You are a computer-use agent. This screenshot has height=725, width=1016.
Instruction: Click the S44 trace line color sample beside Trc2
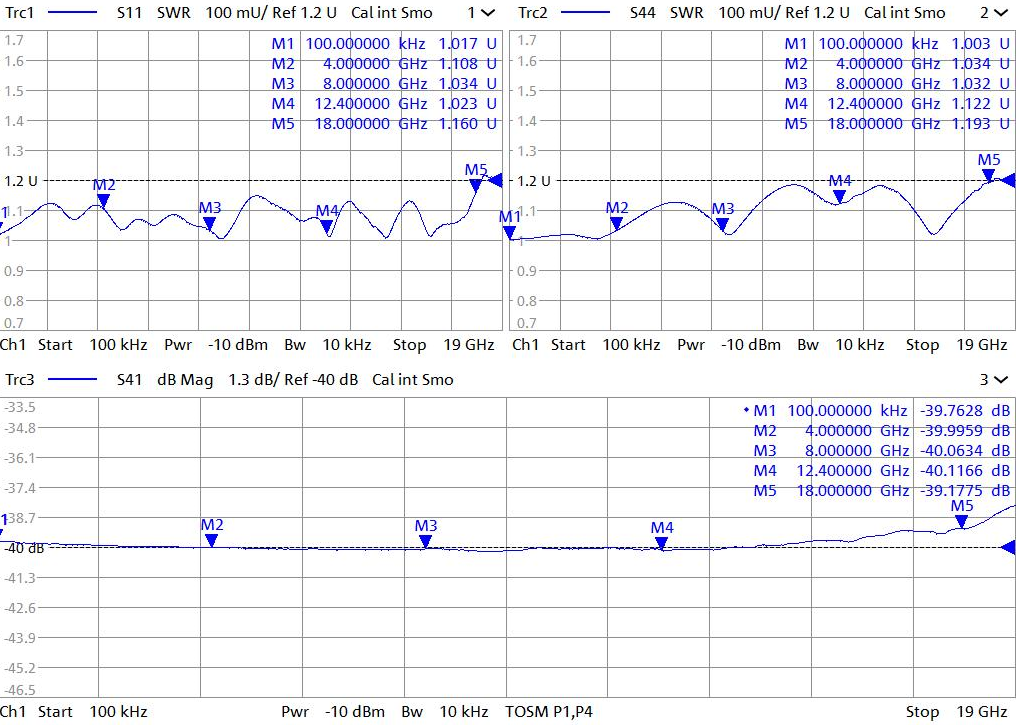tap(585, 13)
